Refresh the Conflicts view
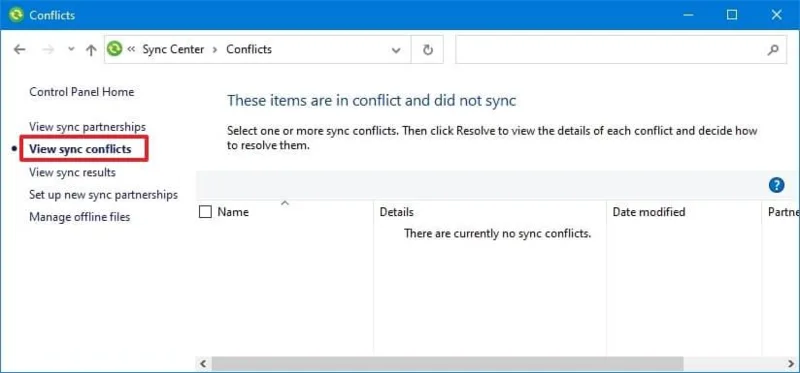Image resolution: width=800 pixels, height=373 pixels. [x=428, y=49]
